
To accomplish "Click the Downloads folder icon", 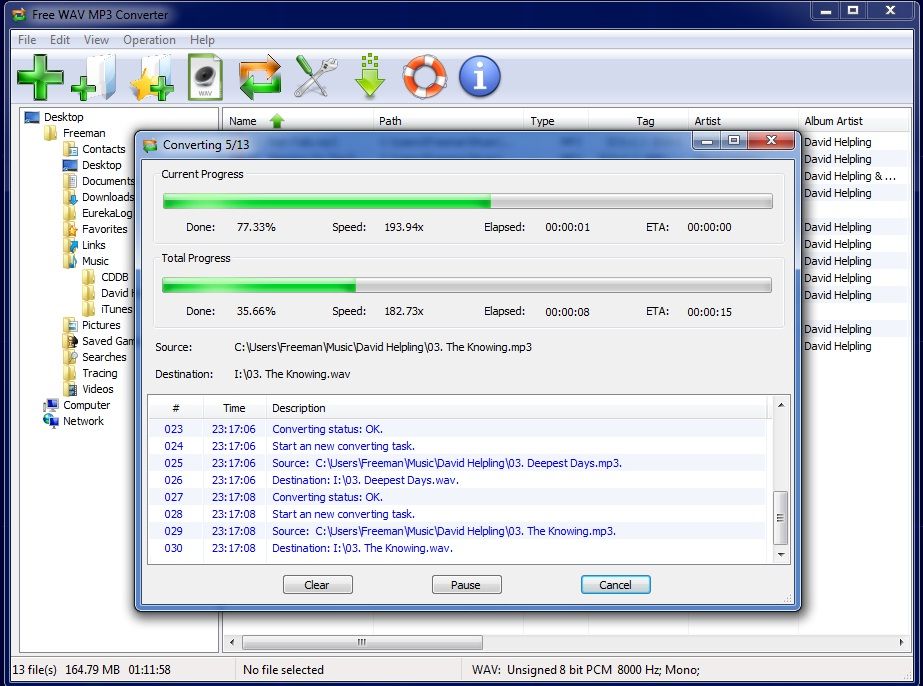I will tap(70, 197).
